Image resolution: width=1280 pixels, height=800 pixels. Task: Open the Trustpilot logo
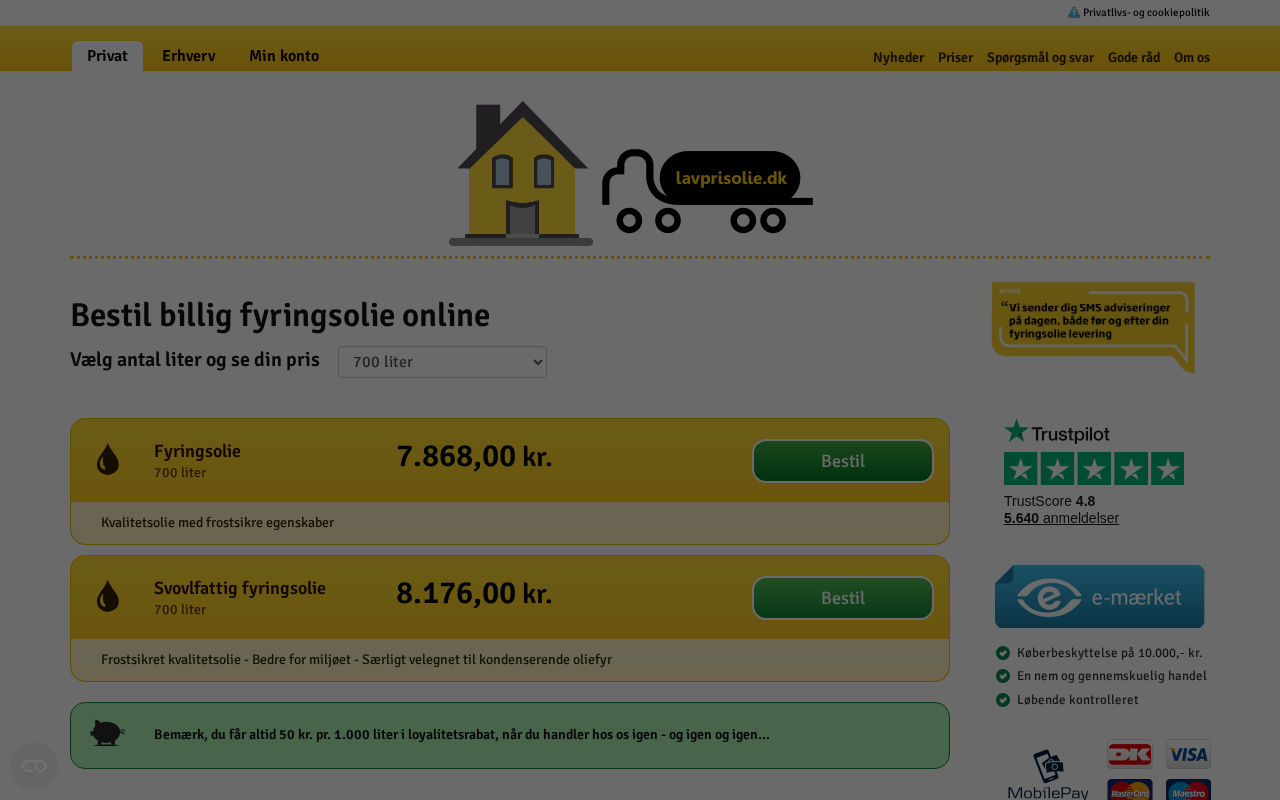tap(1057, 432)
